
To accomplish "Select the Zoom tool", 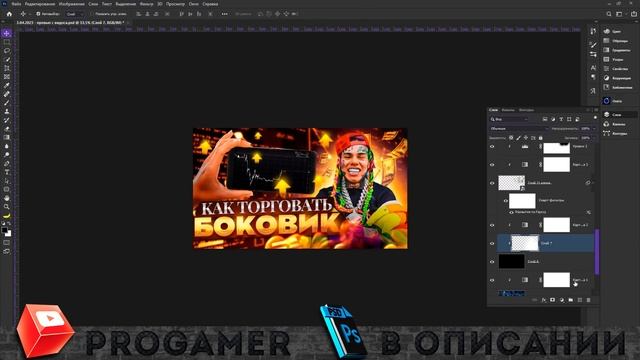I will click(7, 207).
